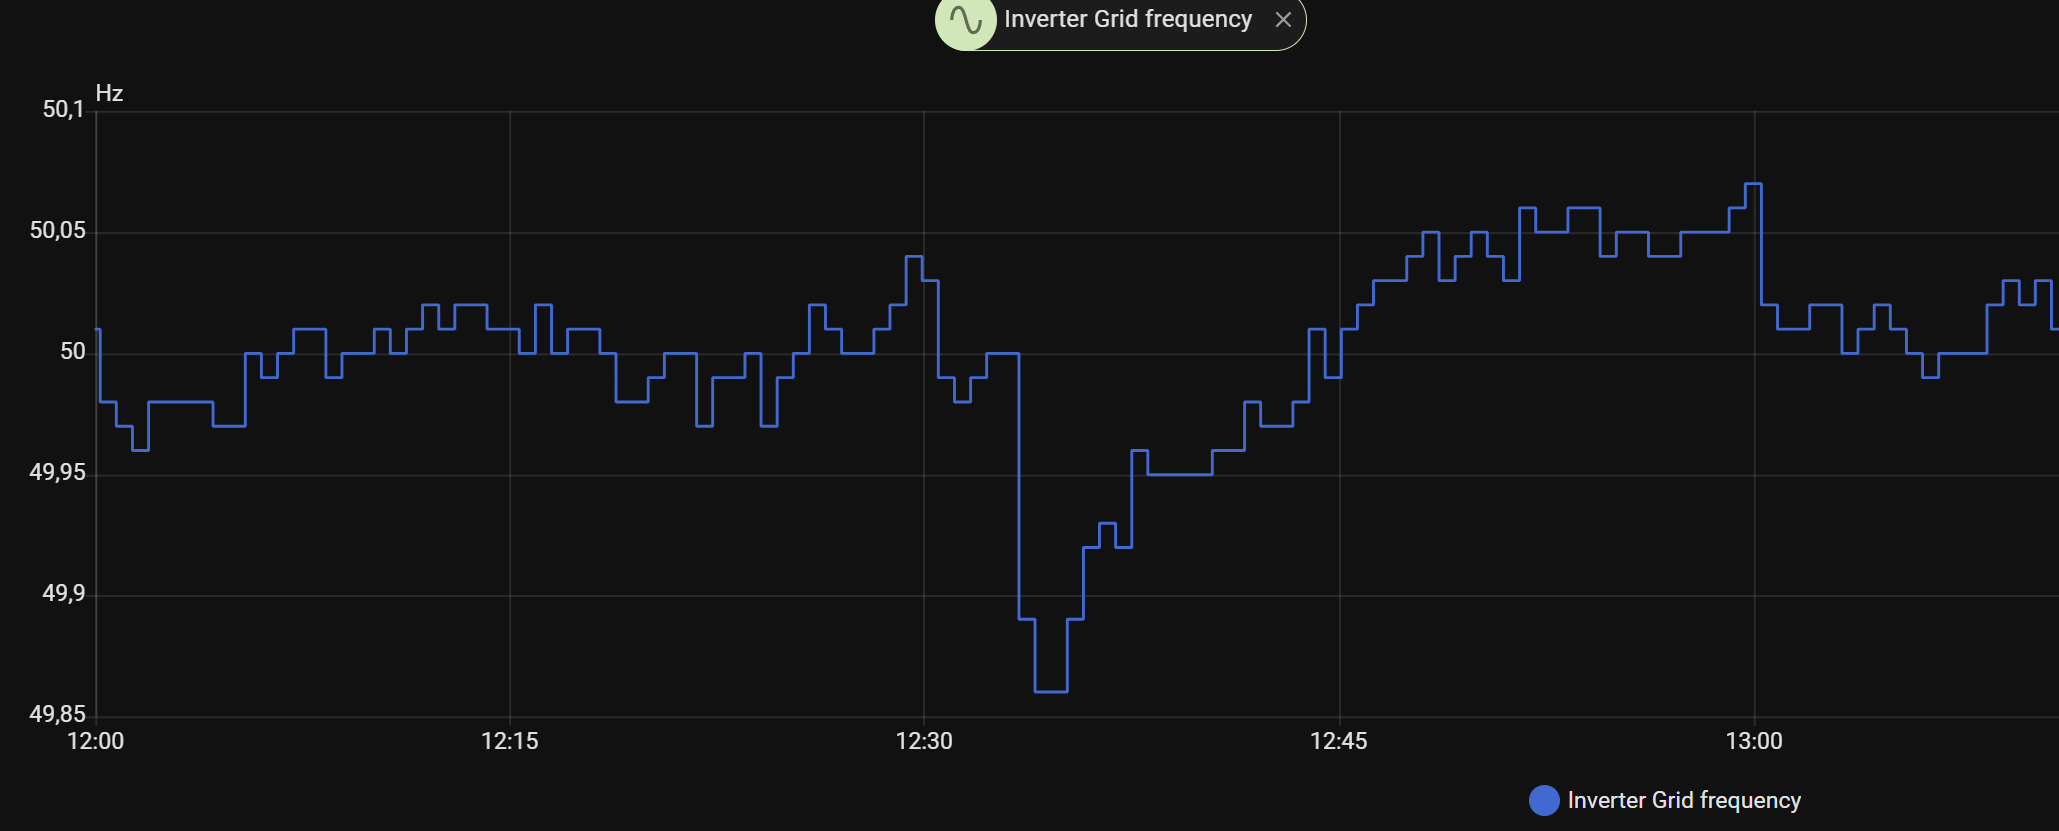Click the highest peak just after 13:00
The width and height of the screenshot is (2059, 831).
pos(1753,184)
